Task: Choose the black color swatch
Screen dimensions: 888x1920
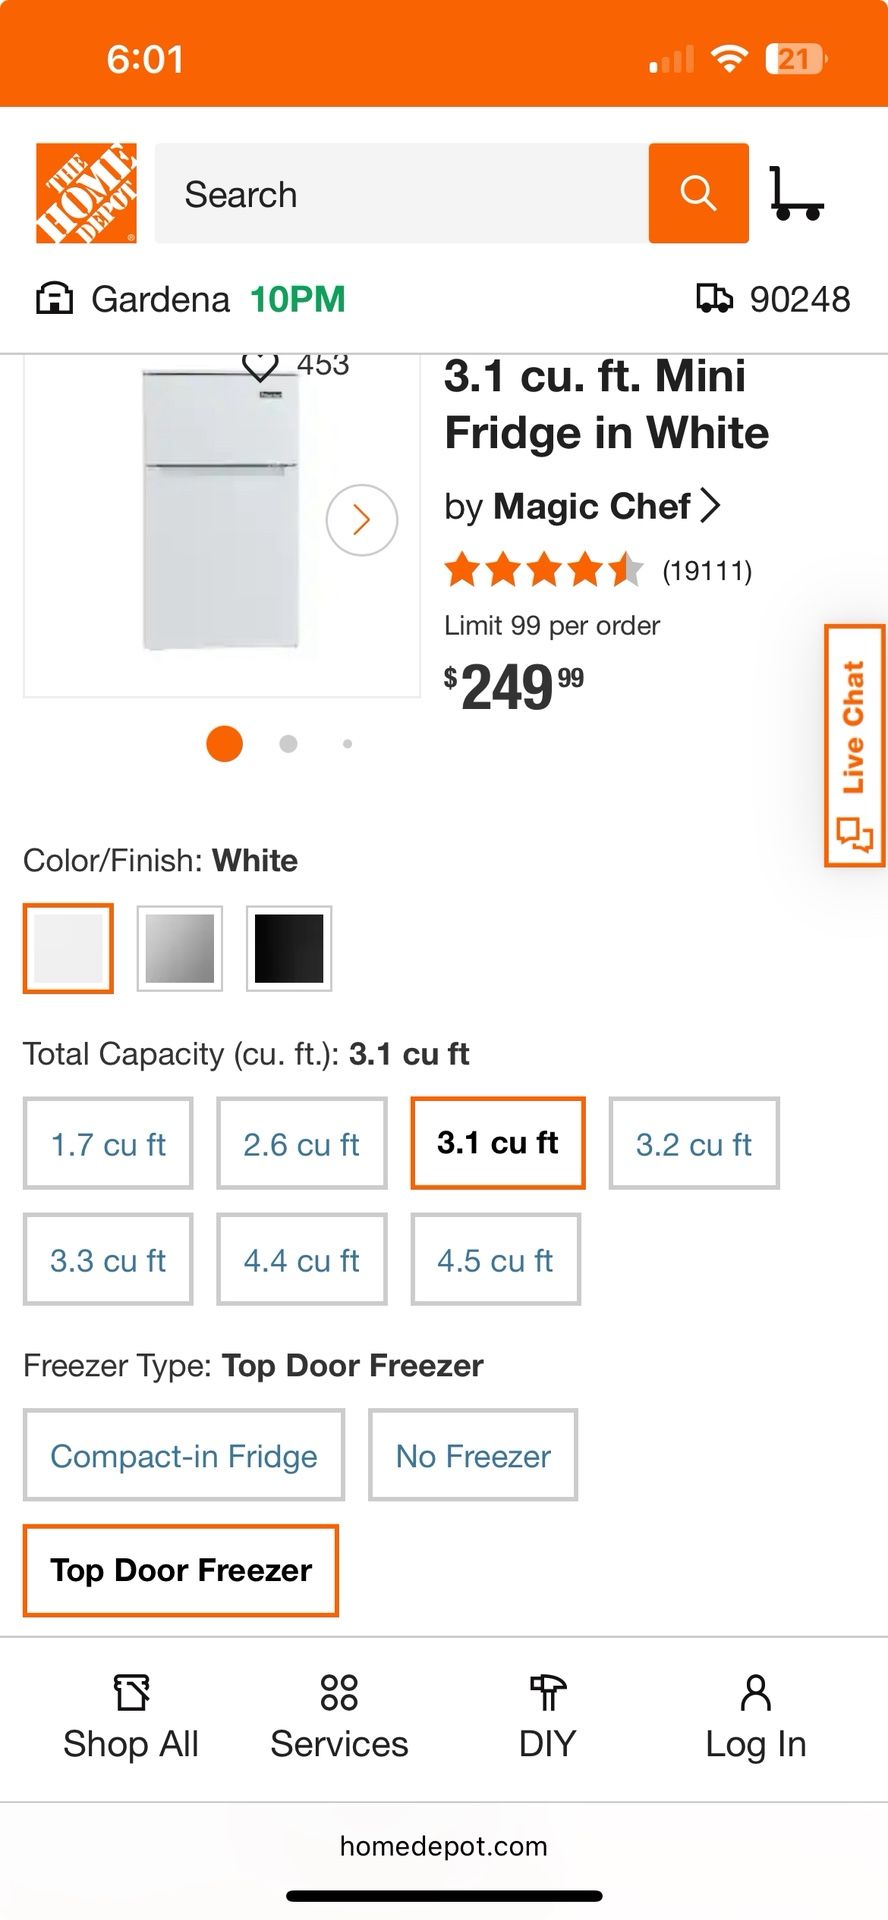Action: (289, 948)
